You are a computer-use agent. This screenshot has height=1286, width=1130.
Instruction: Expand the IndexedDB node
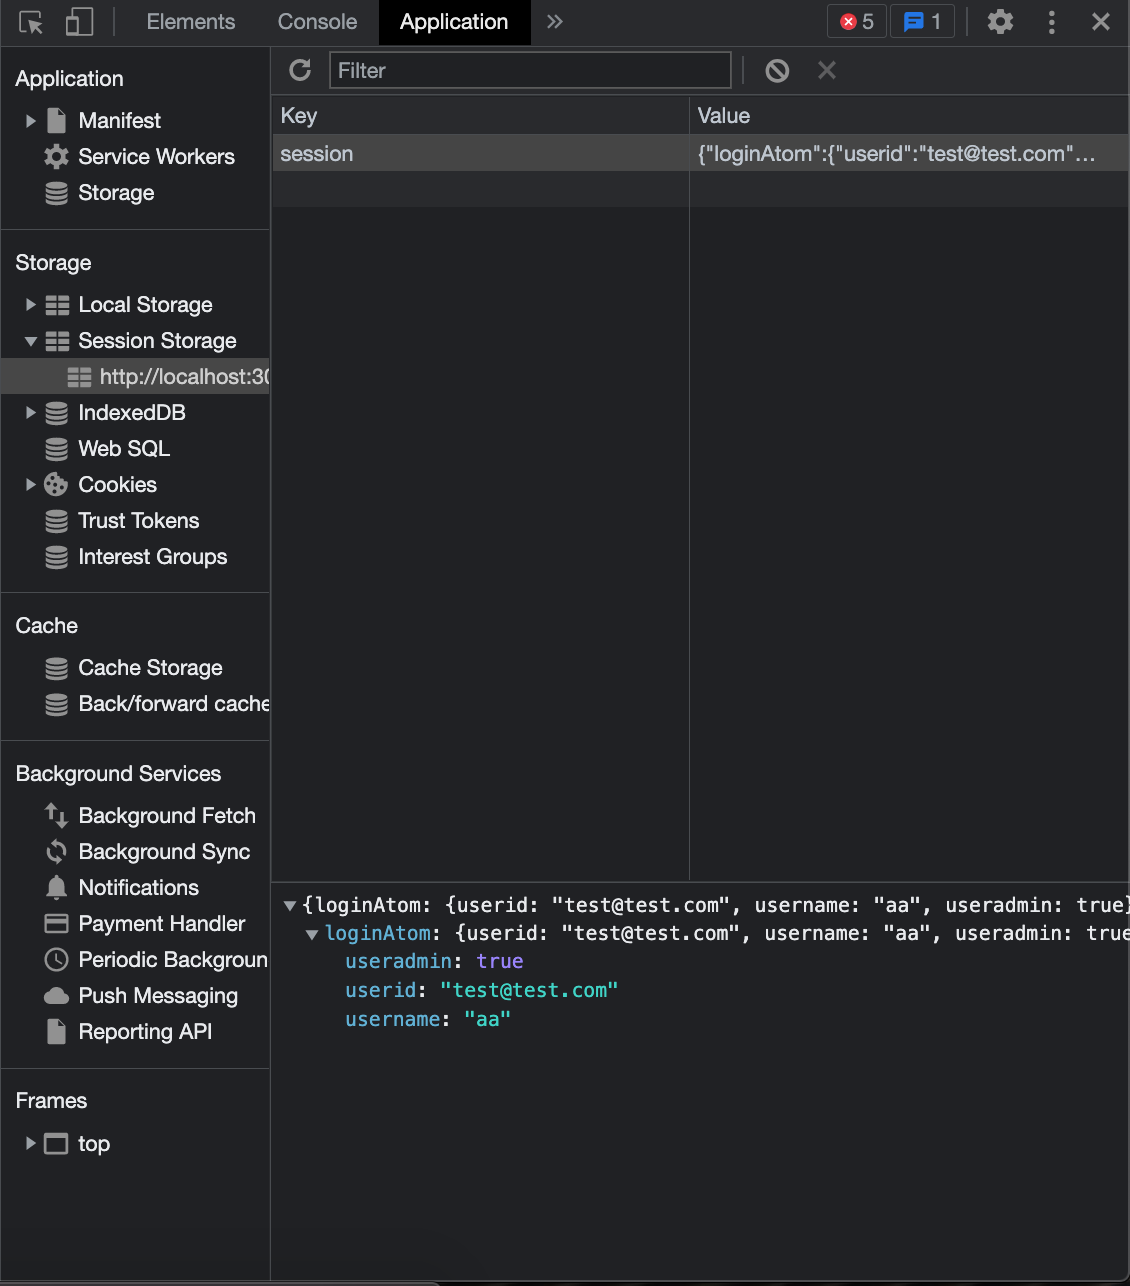tap(31, 413)
